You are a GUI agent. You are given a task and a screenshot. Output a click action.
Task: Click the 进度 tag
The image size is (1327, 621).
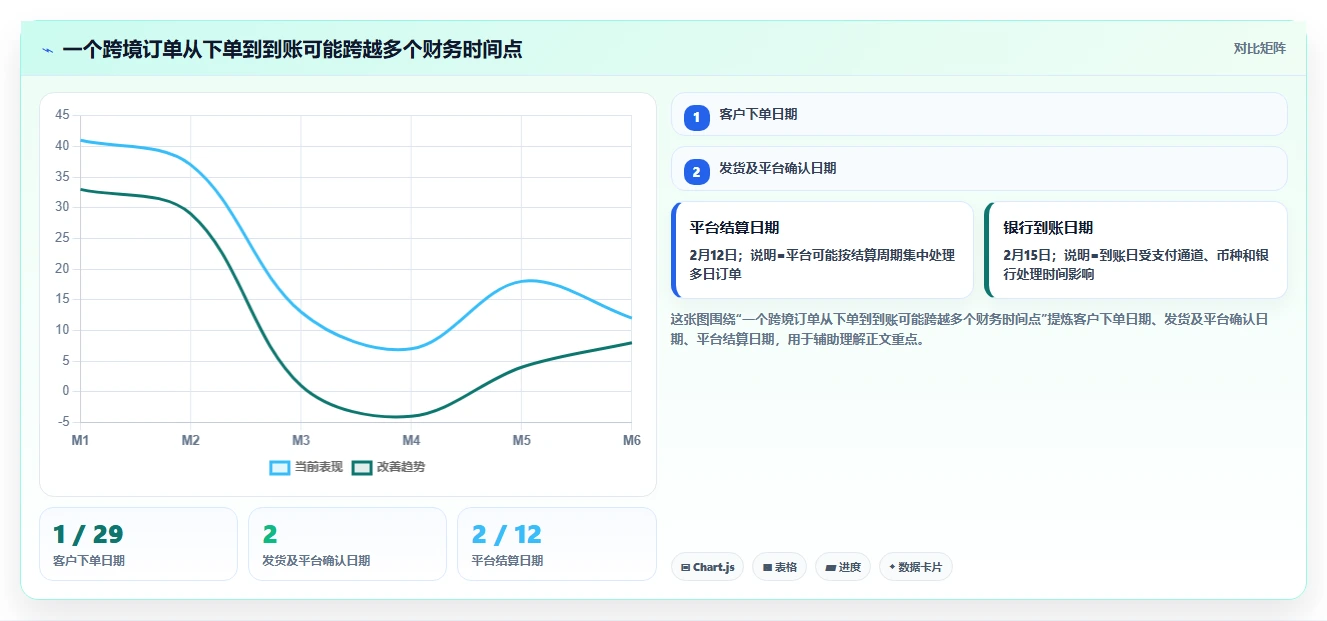[843, 567]
